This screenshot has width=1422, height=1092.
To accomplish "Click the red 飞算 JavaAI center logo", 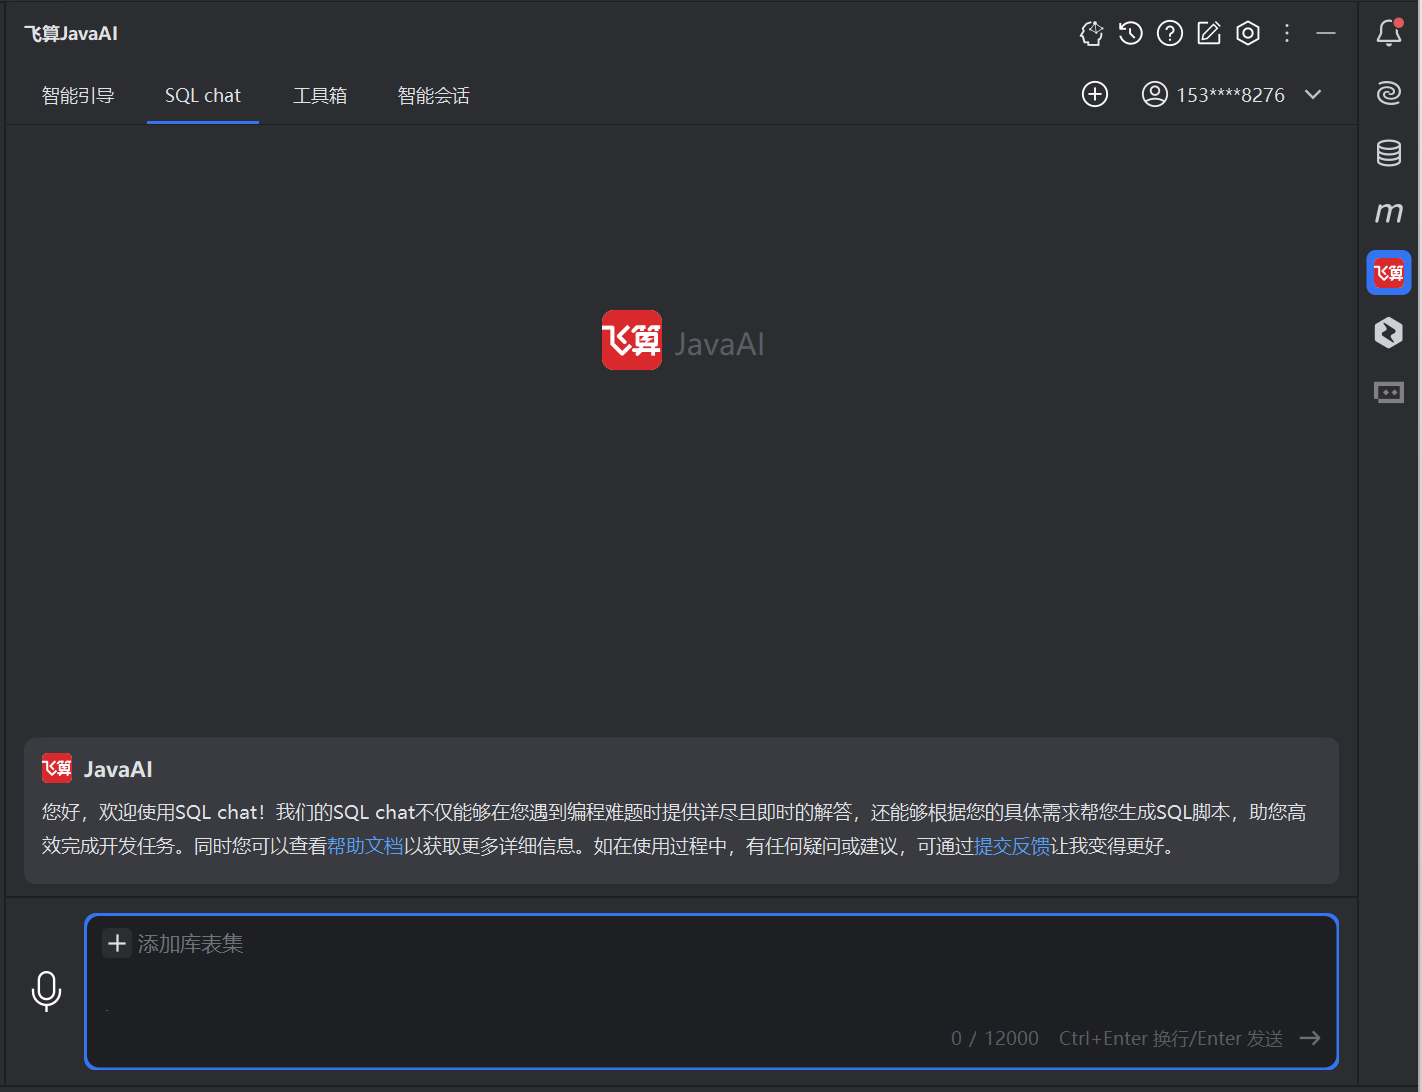I will point(631,340).
